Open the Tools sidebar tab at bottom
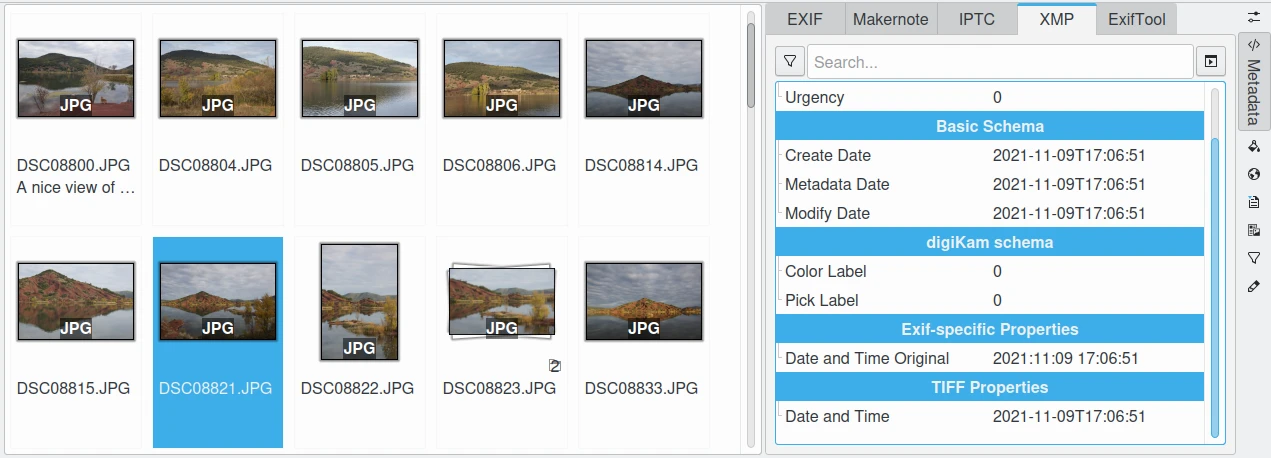This screenshot has height=458, width=1271. (1254, 286)
